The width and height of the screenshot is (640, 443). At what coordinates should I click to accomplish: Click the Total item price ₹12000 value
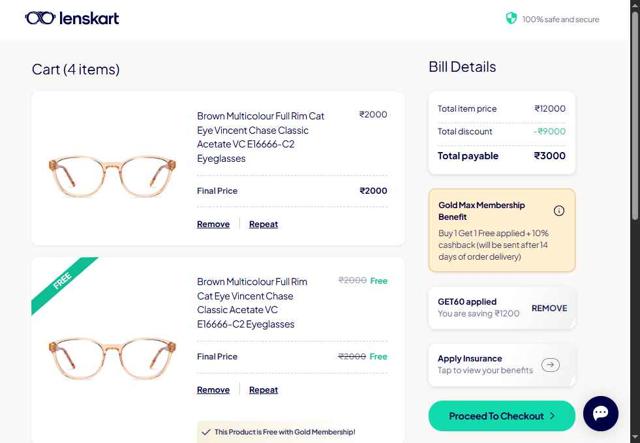pos(550,109)
